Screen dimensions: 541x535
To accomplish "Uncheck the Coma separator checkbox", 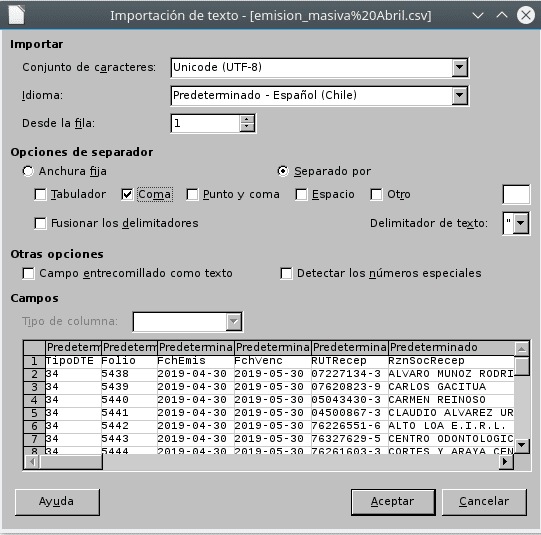I will (x=127, y=195).
